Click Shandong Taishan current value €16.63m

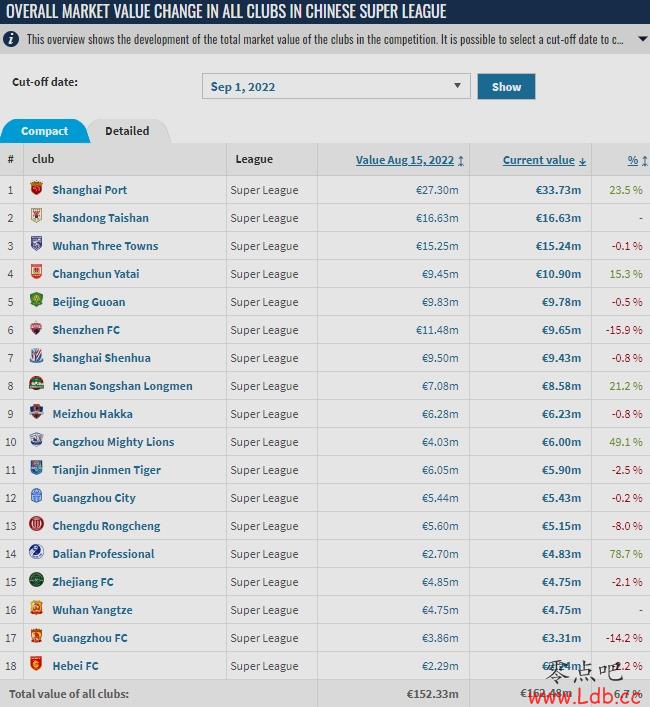[558, 218]
